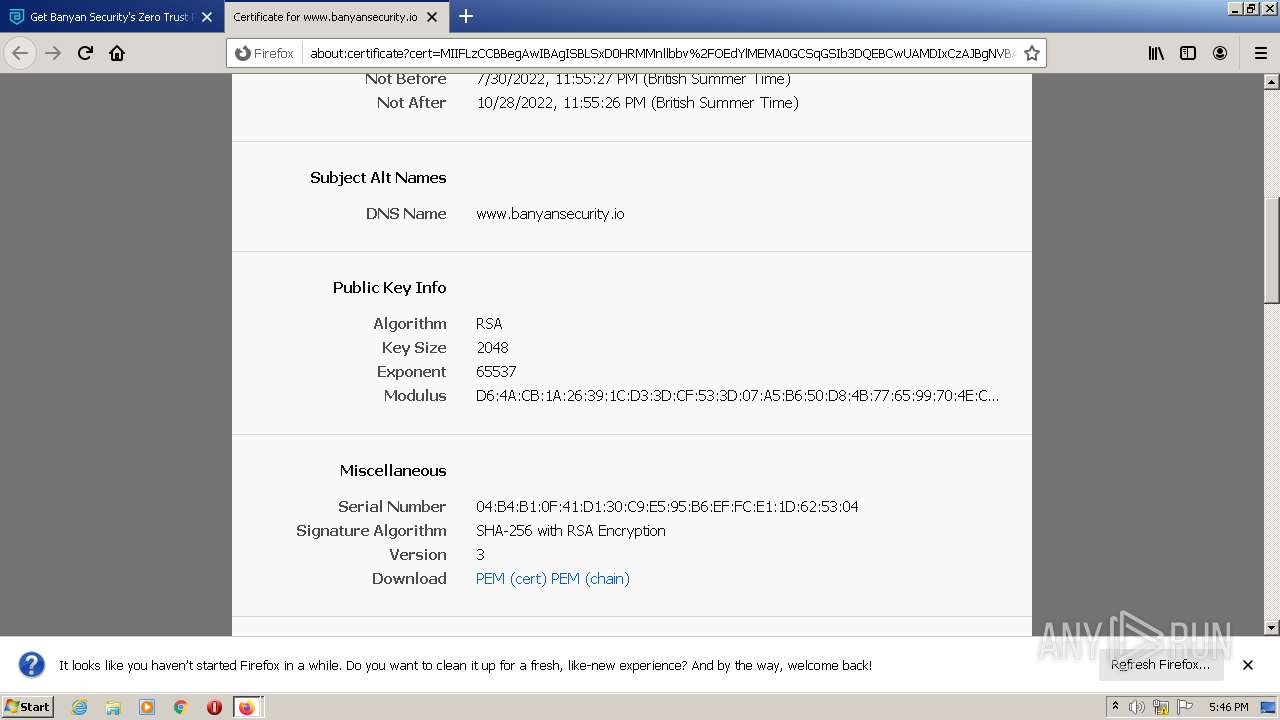This screenshot has height=720, width=1280.
Task: Reload the current page
Action: click(85, 53)
